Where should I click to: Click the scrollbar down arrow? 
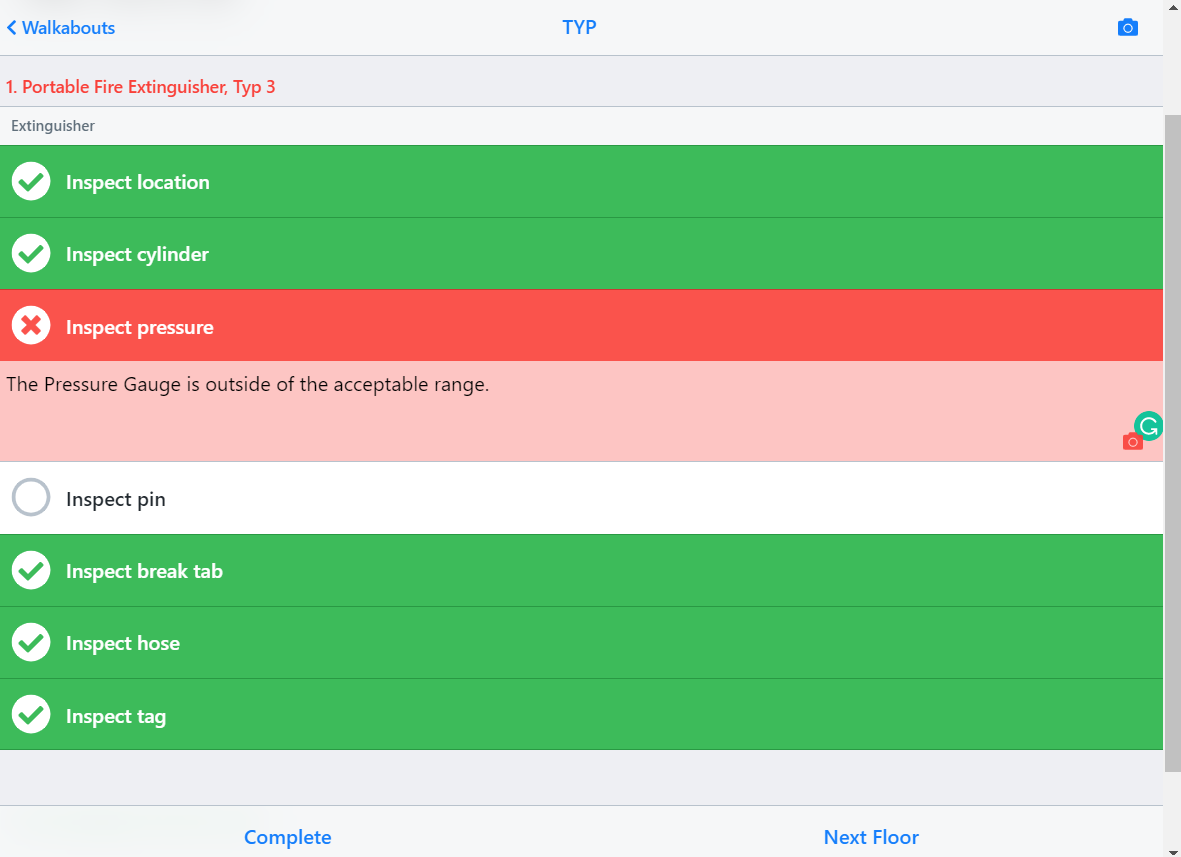click(x=1172, y=849)
